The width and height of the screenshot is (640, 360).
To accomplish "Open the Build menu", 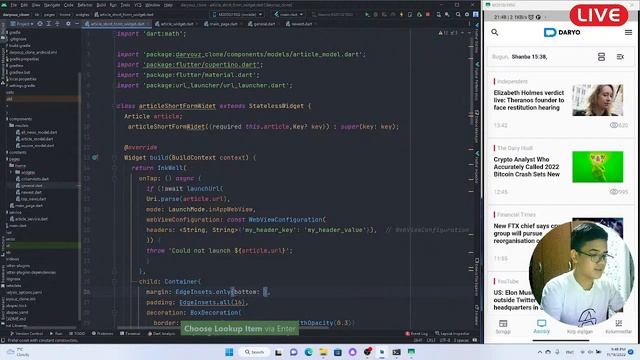I will tap(101, 5).
